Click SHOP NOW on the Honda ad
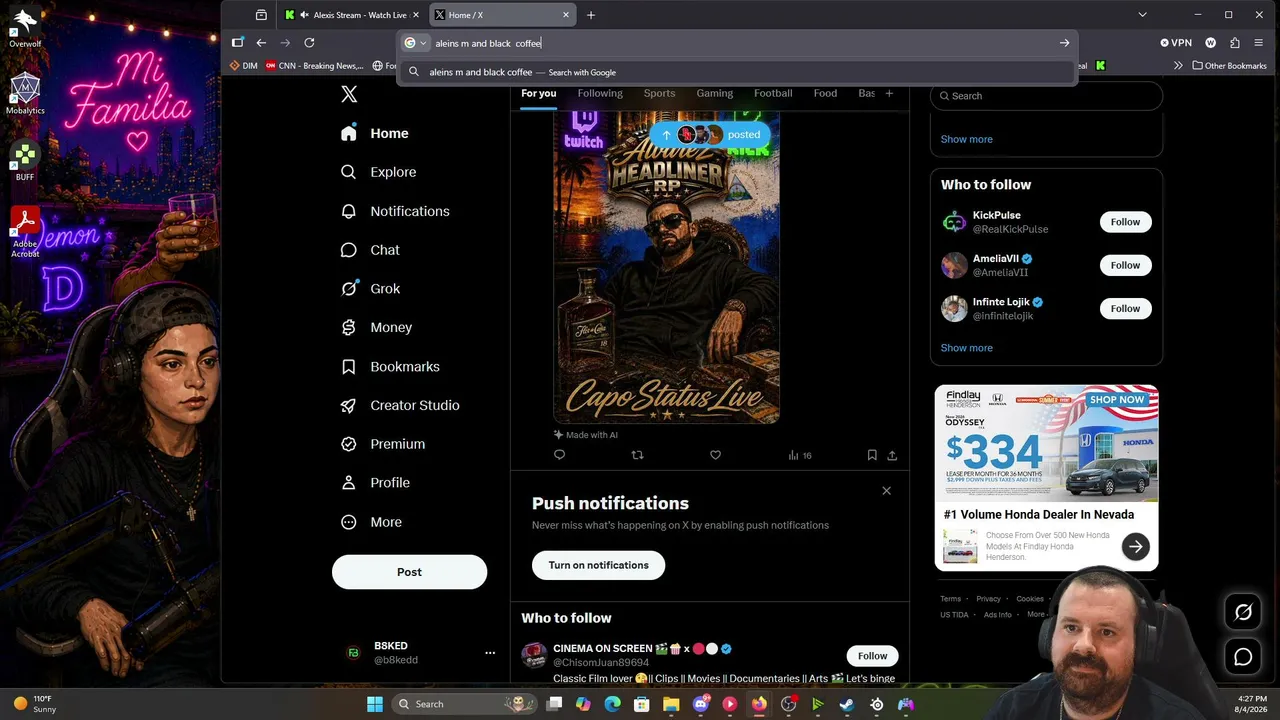Screen dimensions: 1280x720 point(1117,399)
